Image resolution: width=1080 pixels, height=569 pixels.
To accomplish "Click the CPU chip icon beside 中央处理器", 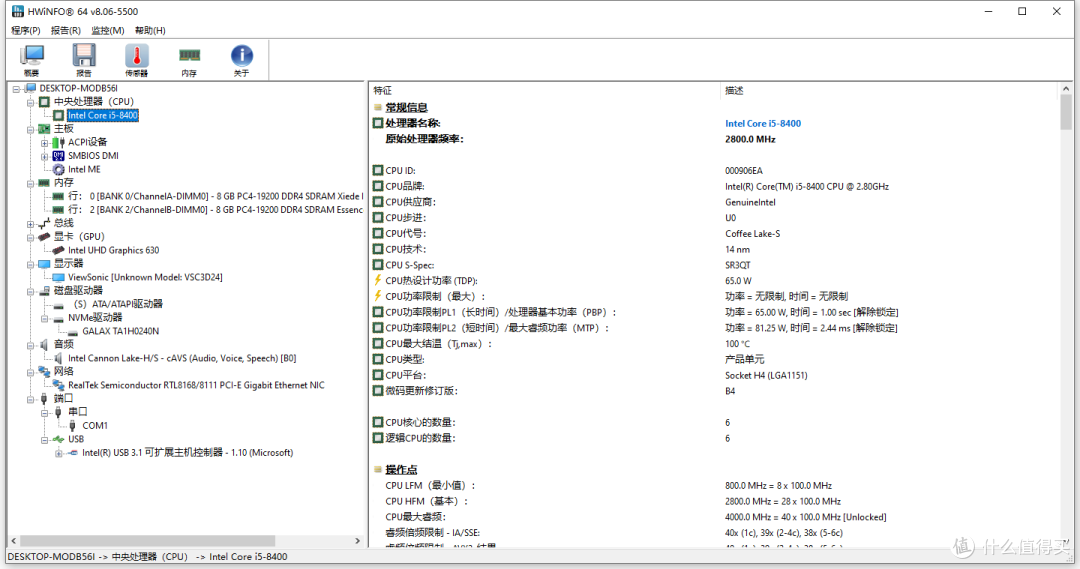I will coord(44,102).
